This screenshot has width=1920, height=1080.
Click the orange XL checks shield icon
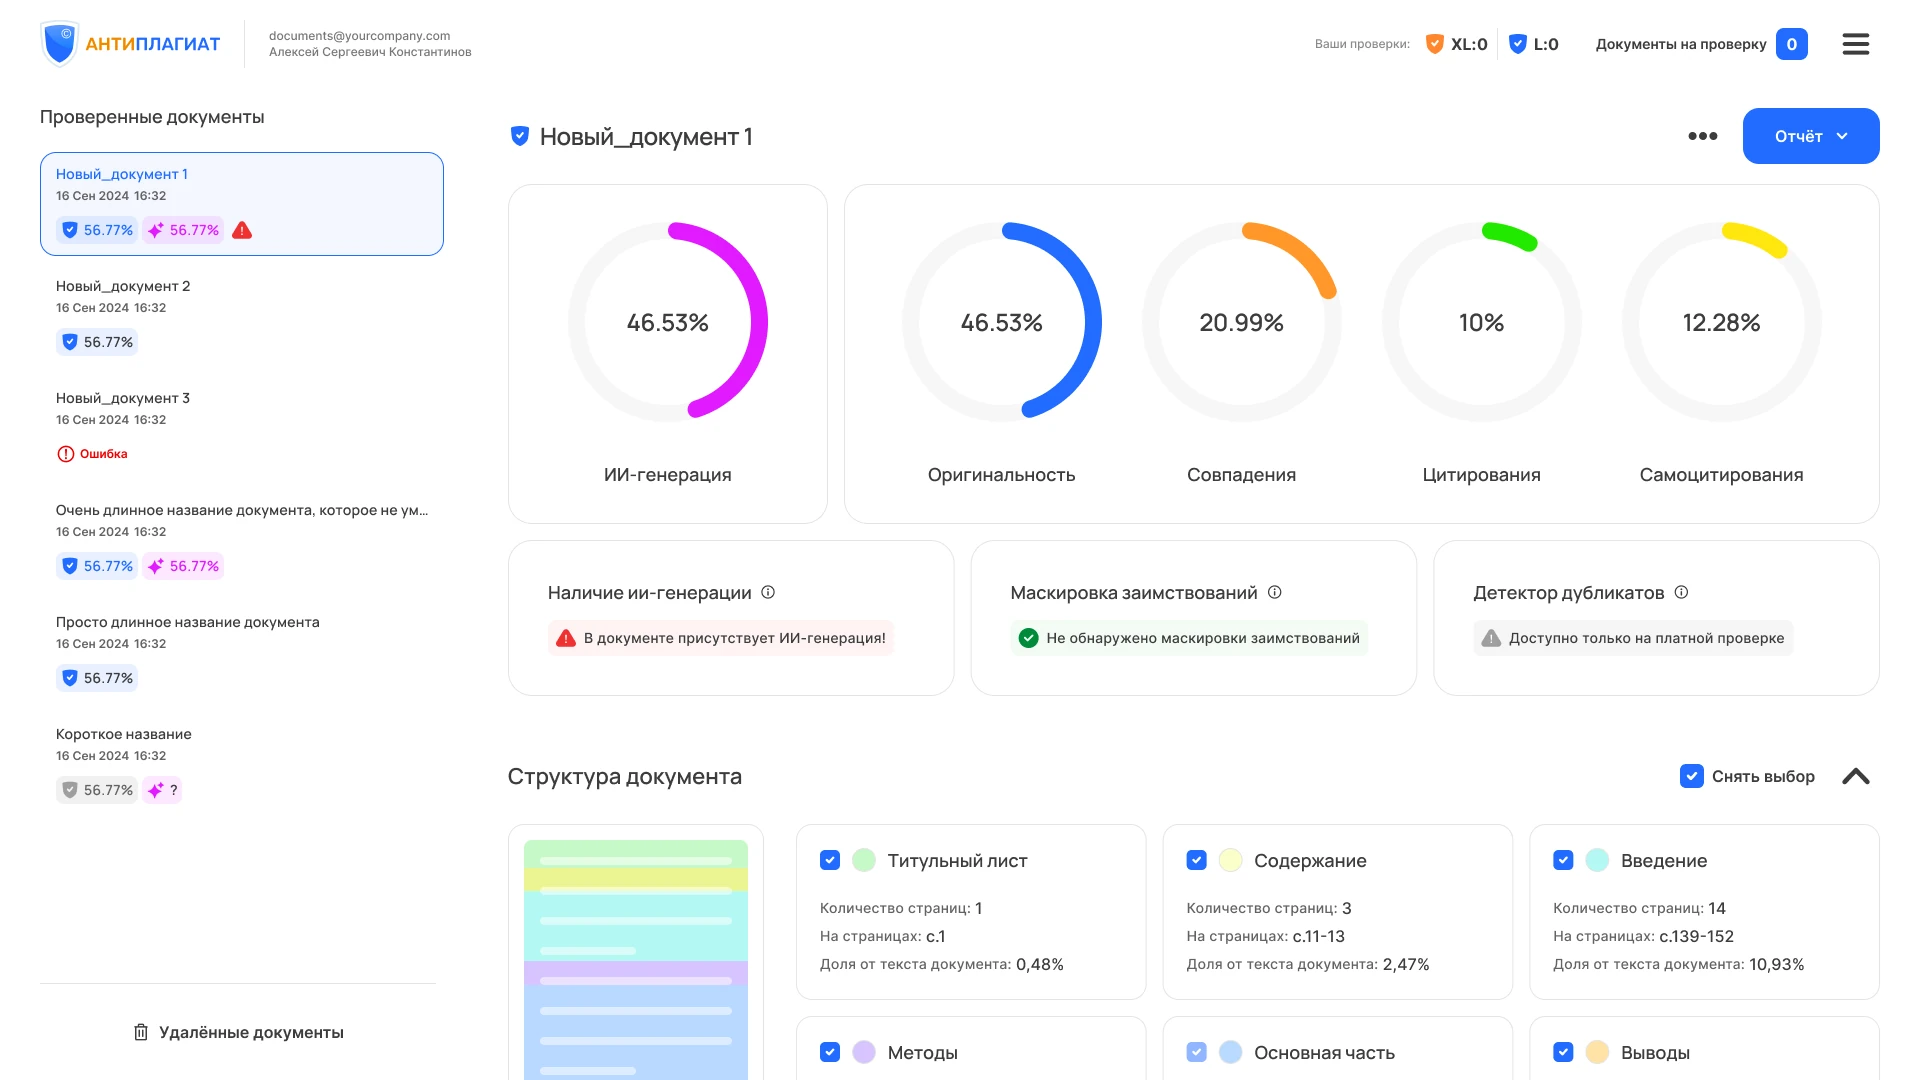[x=1434, y=44]
